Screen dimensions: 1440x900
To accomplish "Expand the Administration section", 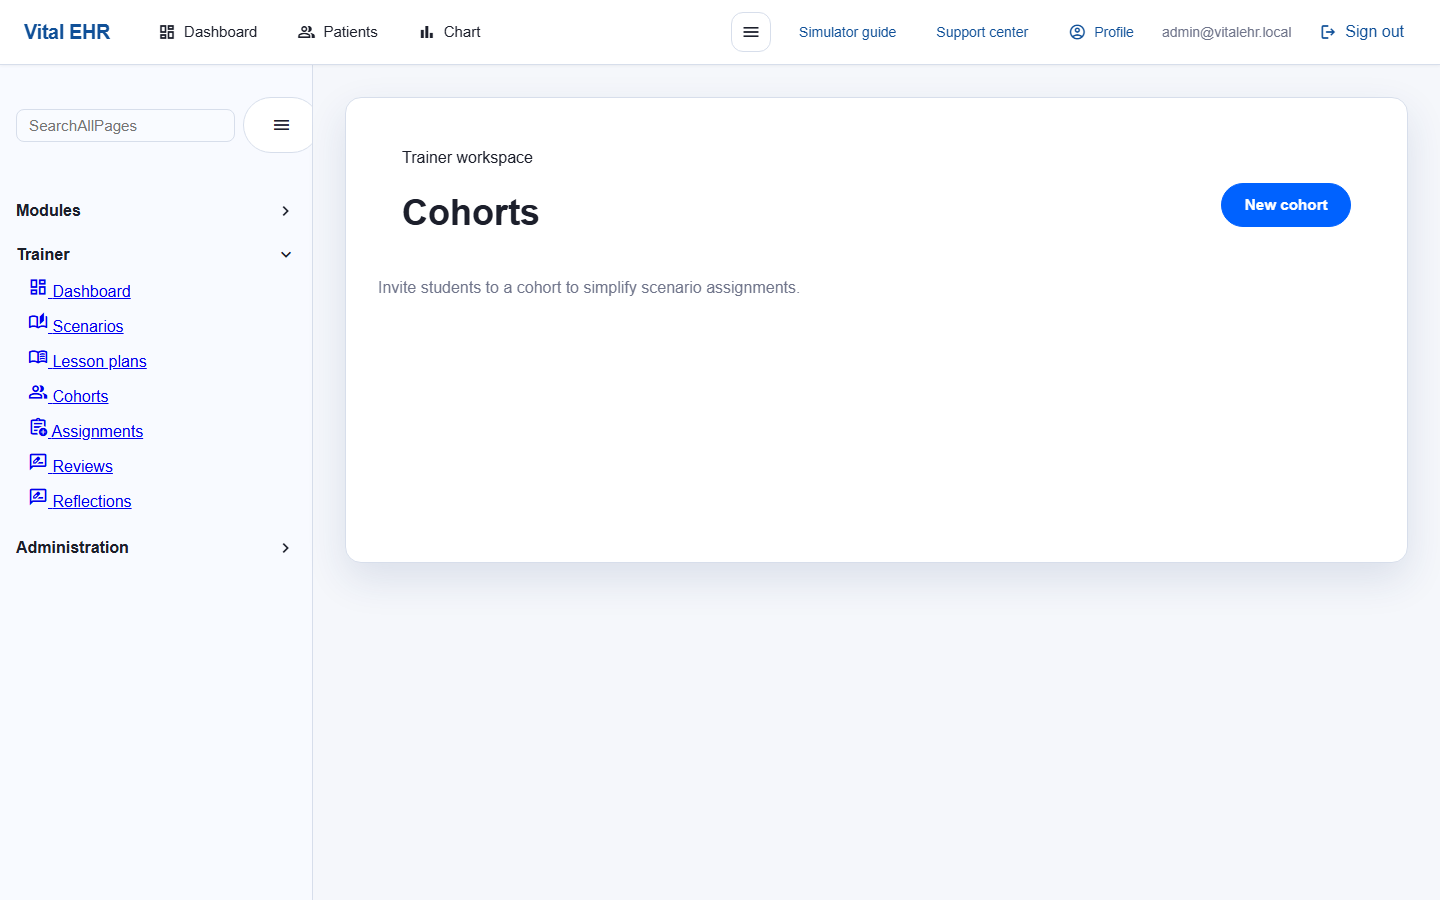I will (285, 548).
